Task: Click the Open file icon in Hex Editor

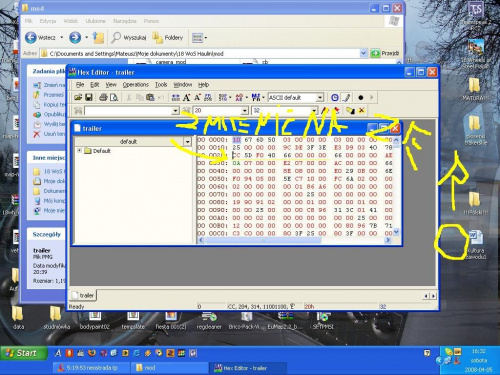Action: [x=78, y=97]
